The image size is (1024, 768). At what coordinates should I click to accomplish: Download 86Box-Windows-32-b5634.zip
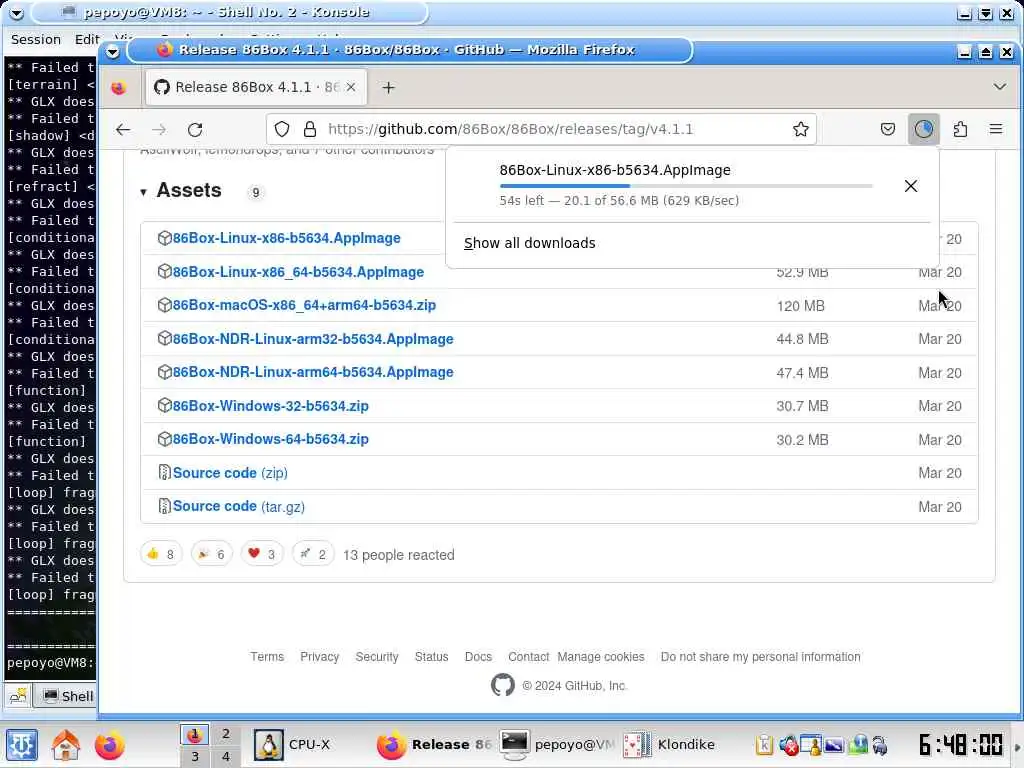[x=270, y=406]
